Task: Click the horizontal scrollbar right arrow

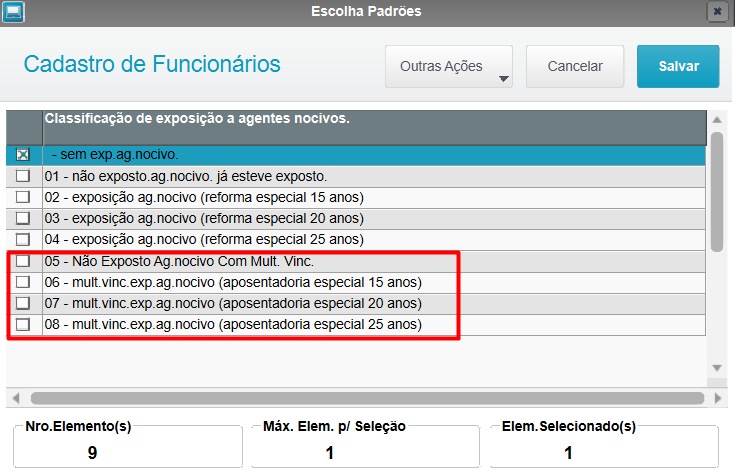Action: (x=718, y=398)
